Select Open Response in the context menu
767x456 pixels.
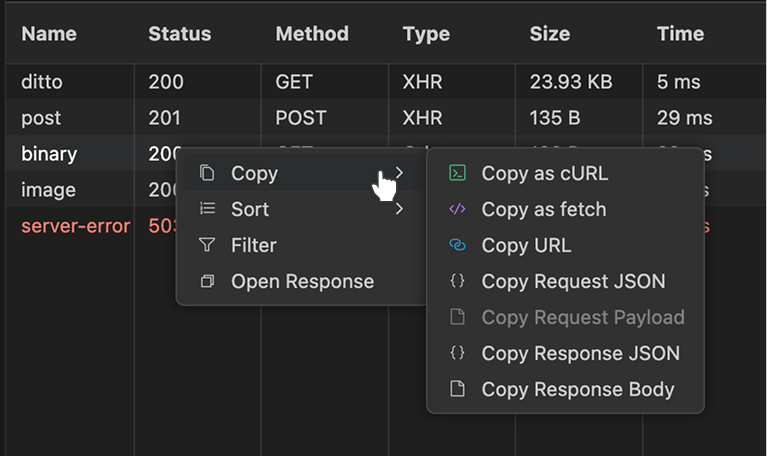tap(302, 282)
